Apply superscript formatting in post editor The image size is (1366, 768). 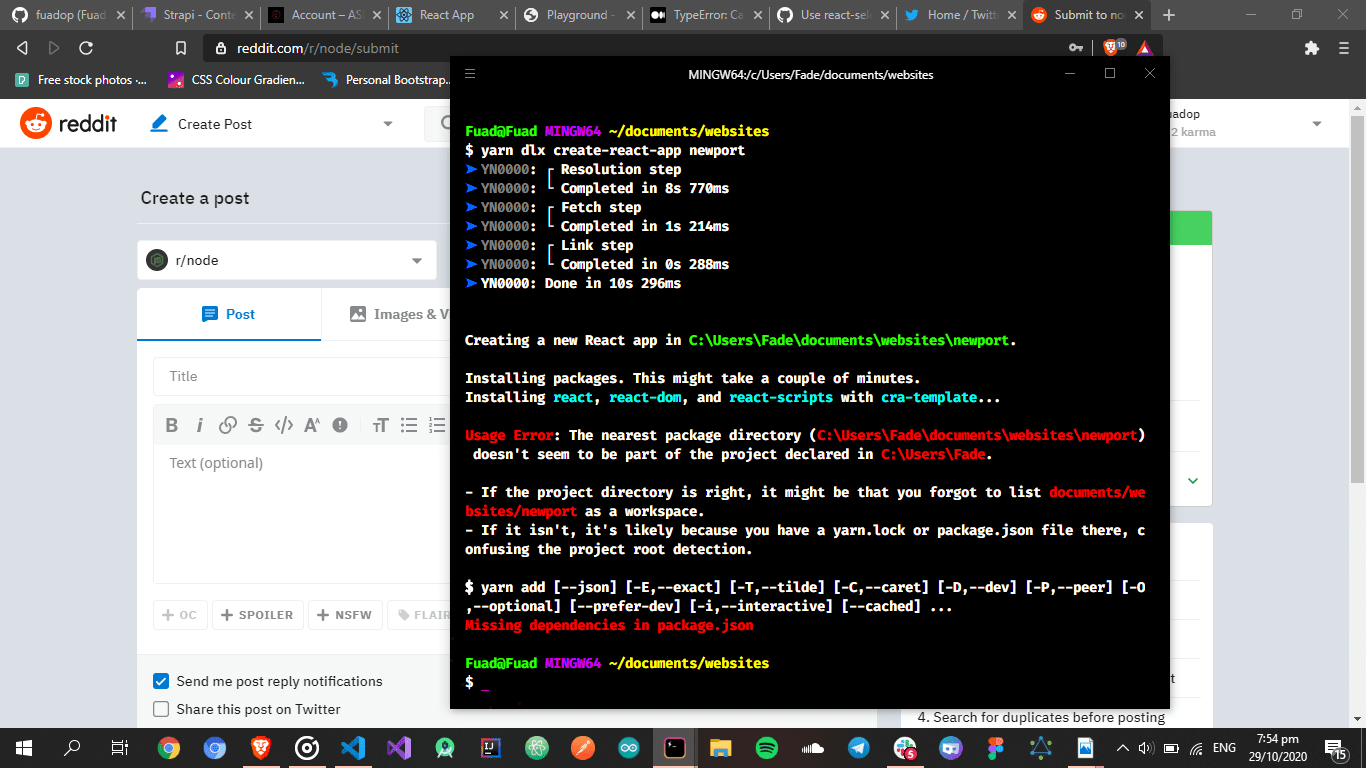(x=312, y=425)
